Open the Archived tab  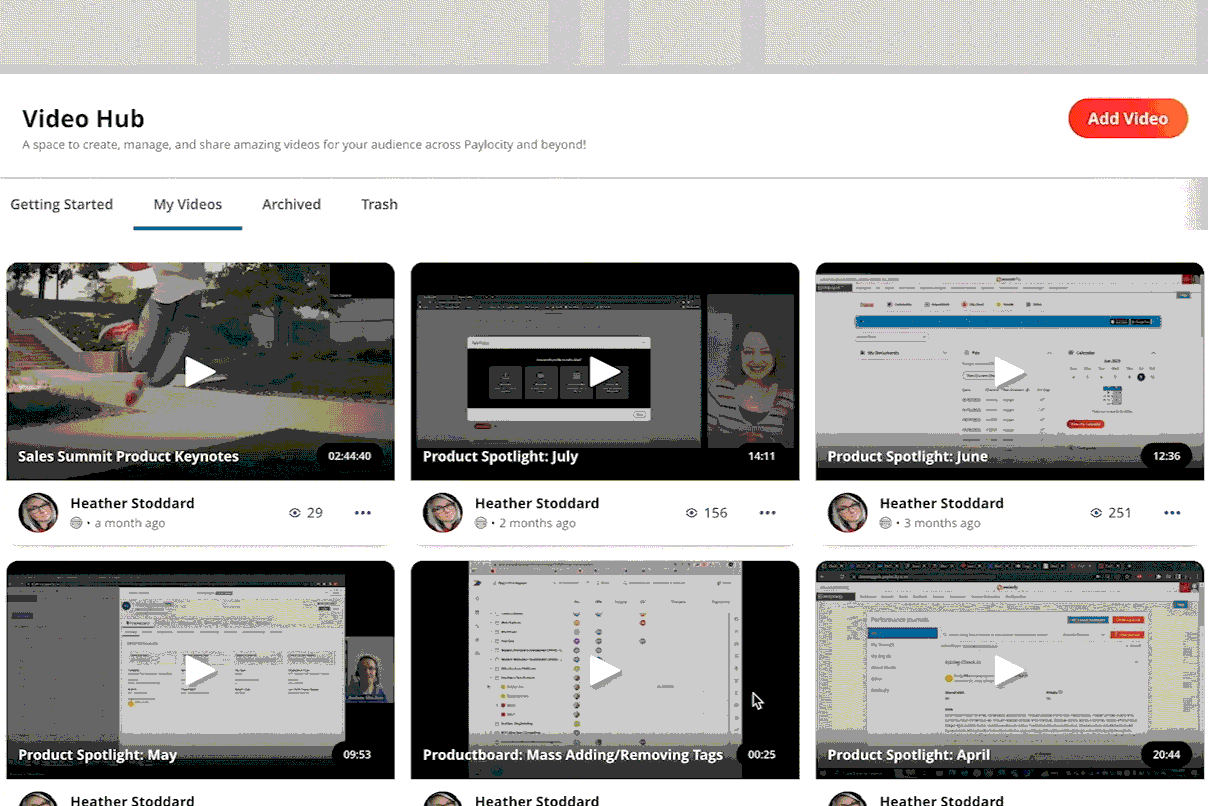292,204
